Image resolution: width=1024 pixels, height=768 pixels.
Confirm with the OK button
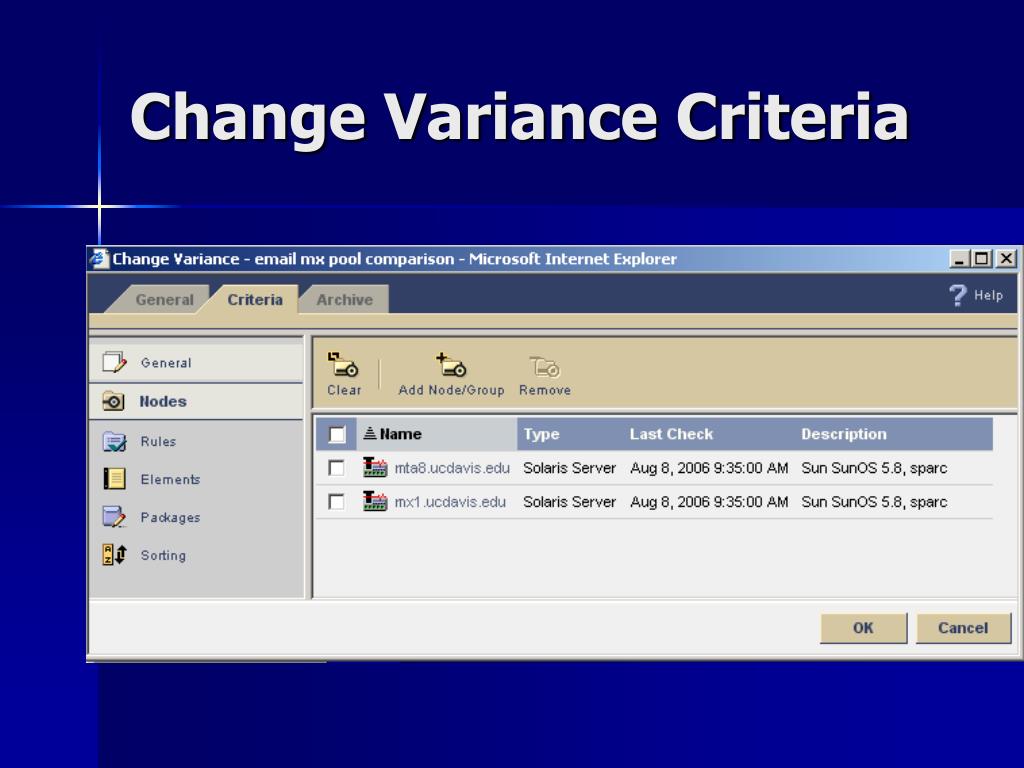(x=863, y=628)
